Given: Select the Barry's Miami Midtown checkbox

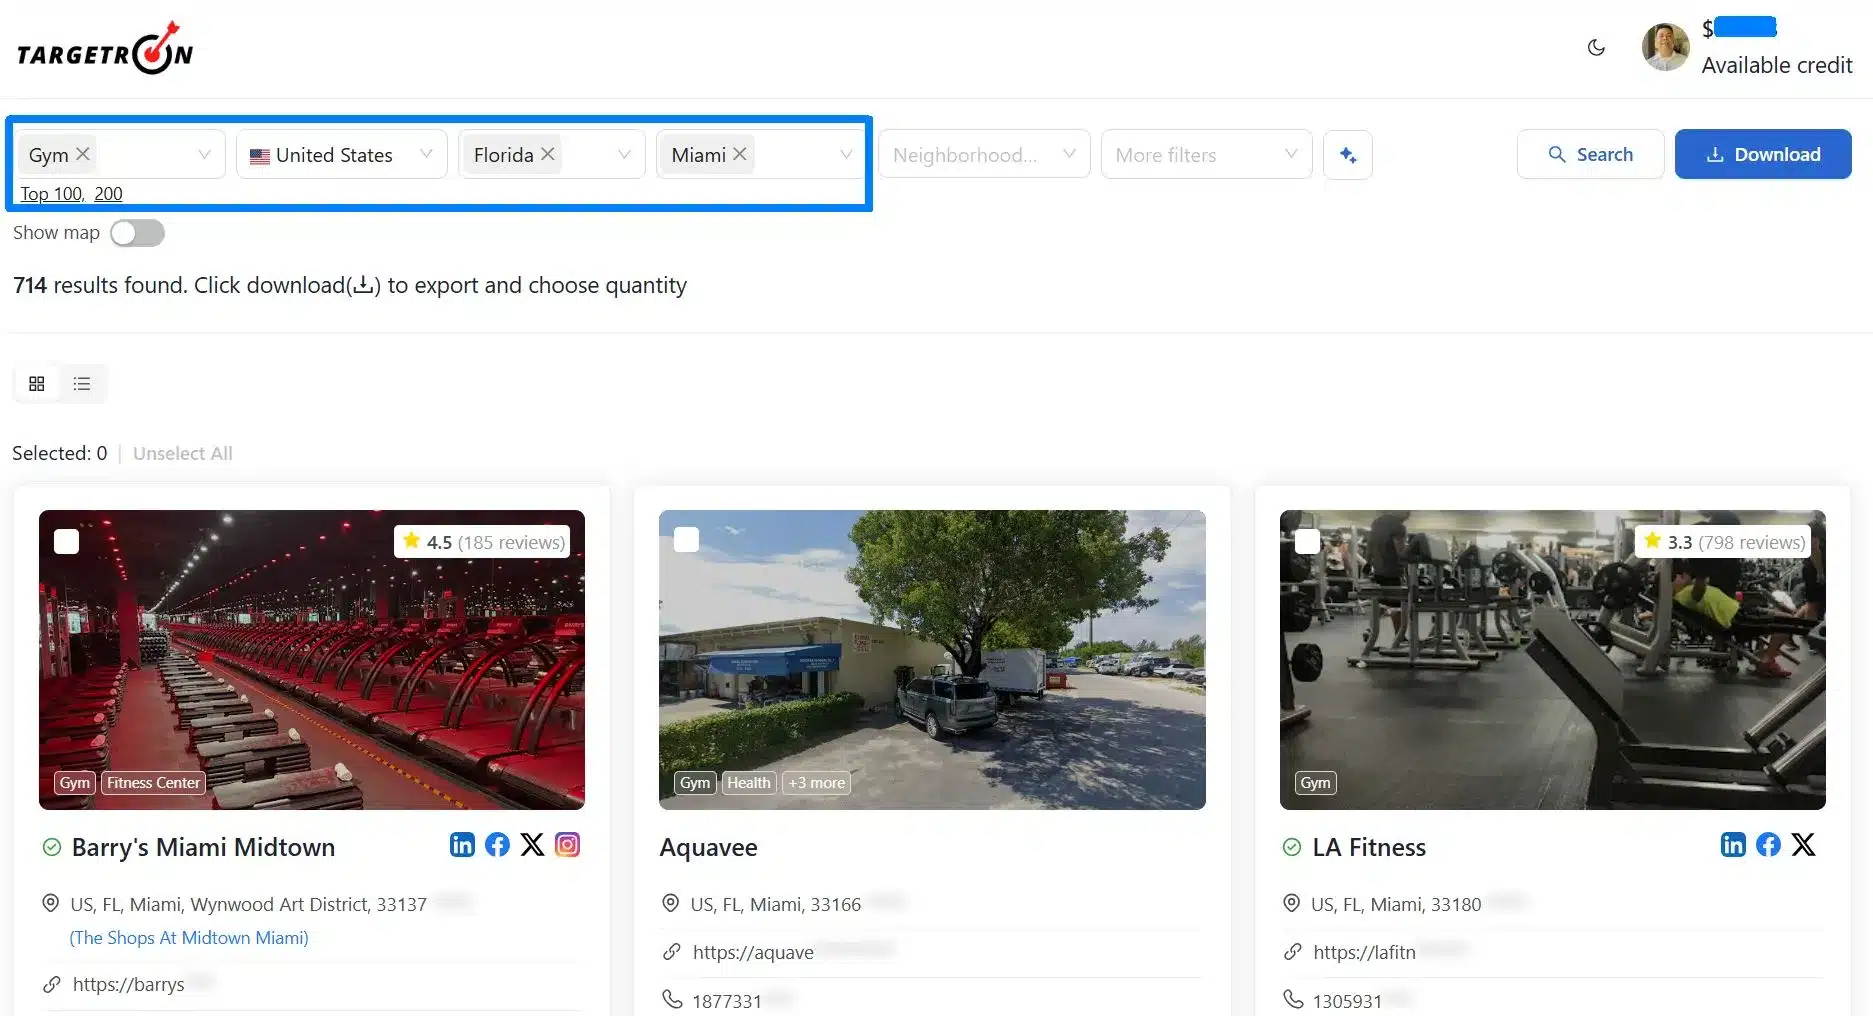Looking at the screenshot, I should point(67,542).
